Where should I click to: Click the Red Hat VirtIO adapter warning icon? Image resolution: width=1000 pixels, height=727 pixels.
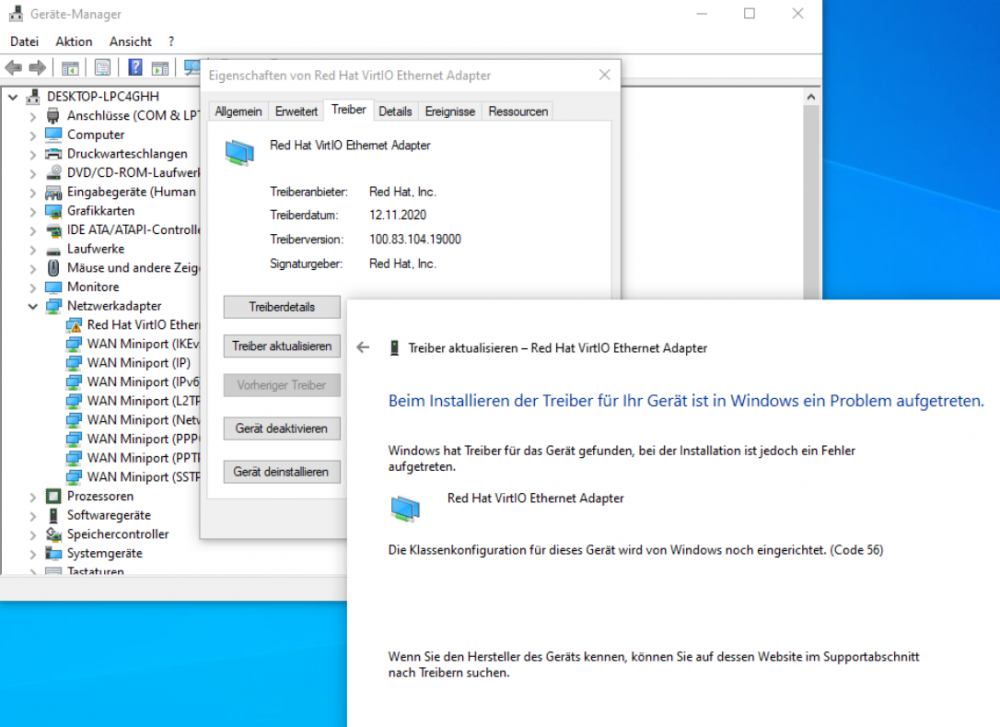74,325
